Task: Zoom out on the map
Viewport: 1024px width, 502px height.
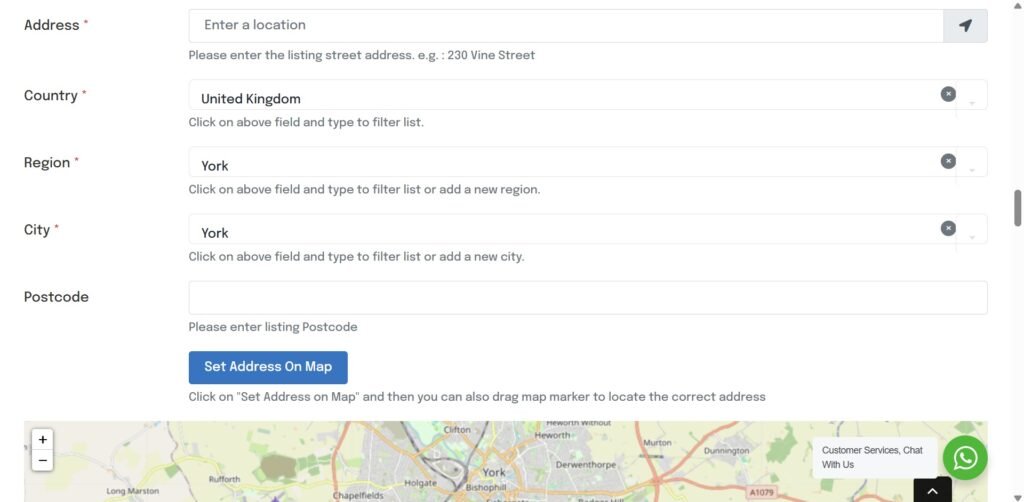Action: point(42,461)
